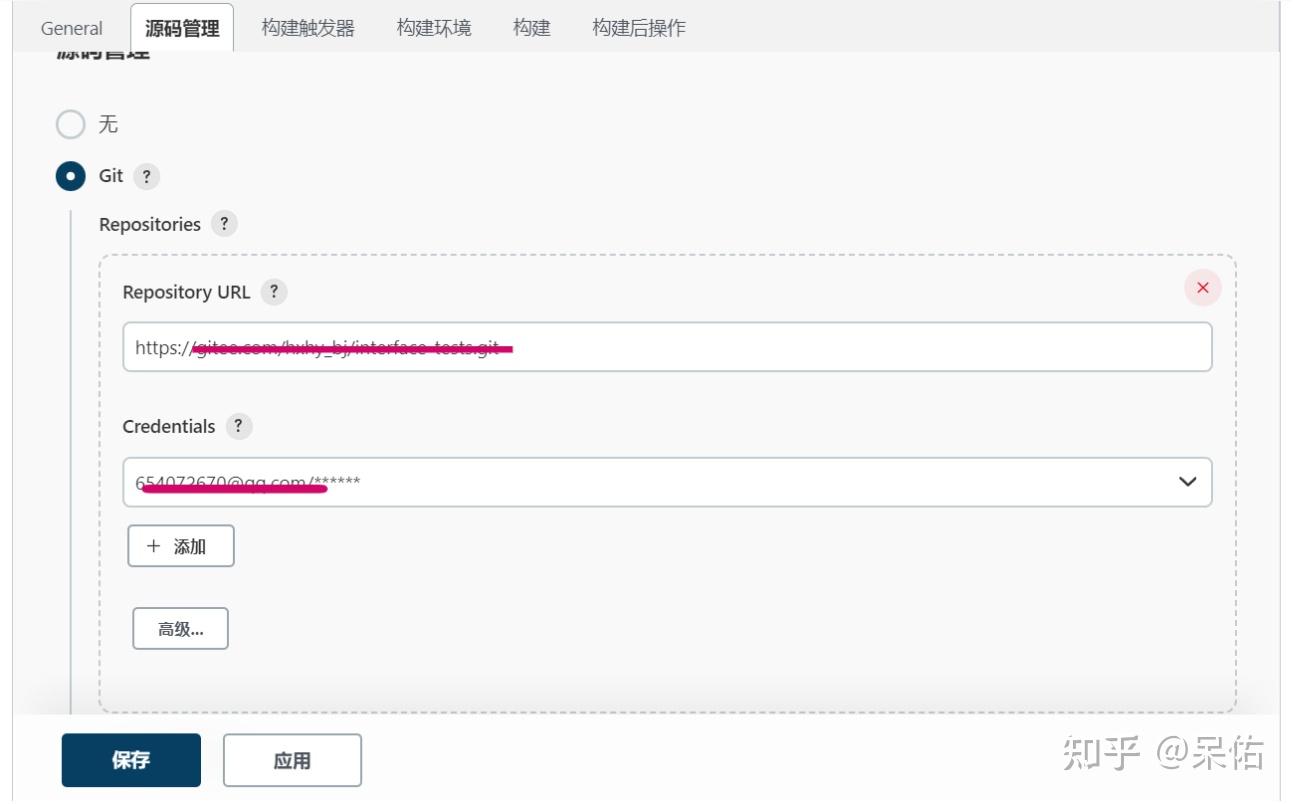Open help for Repositories section
This screenshot has width=1297, height=804.
[x=224, y=225]
